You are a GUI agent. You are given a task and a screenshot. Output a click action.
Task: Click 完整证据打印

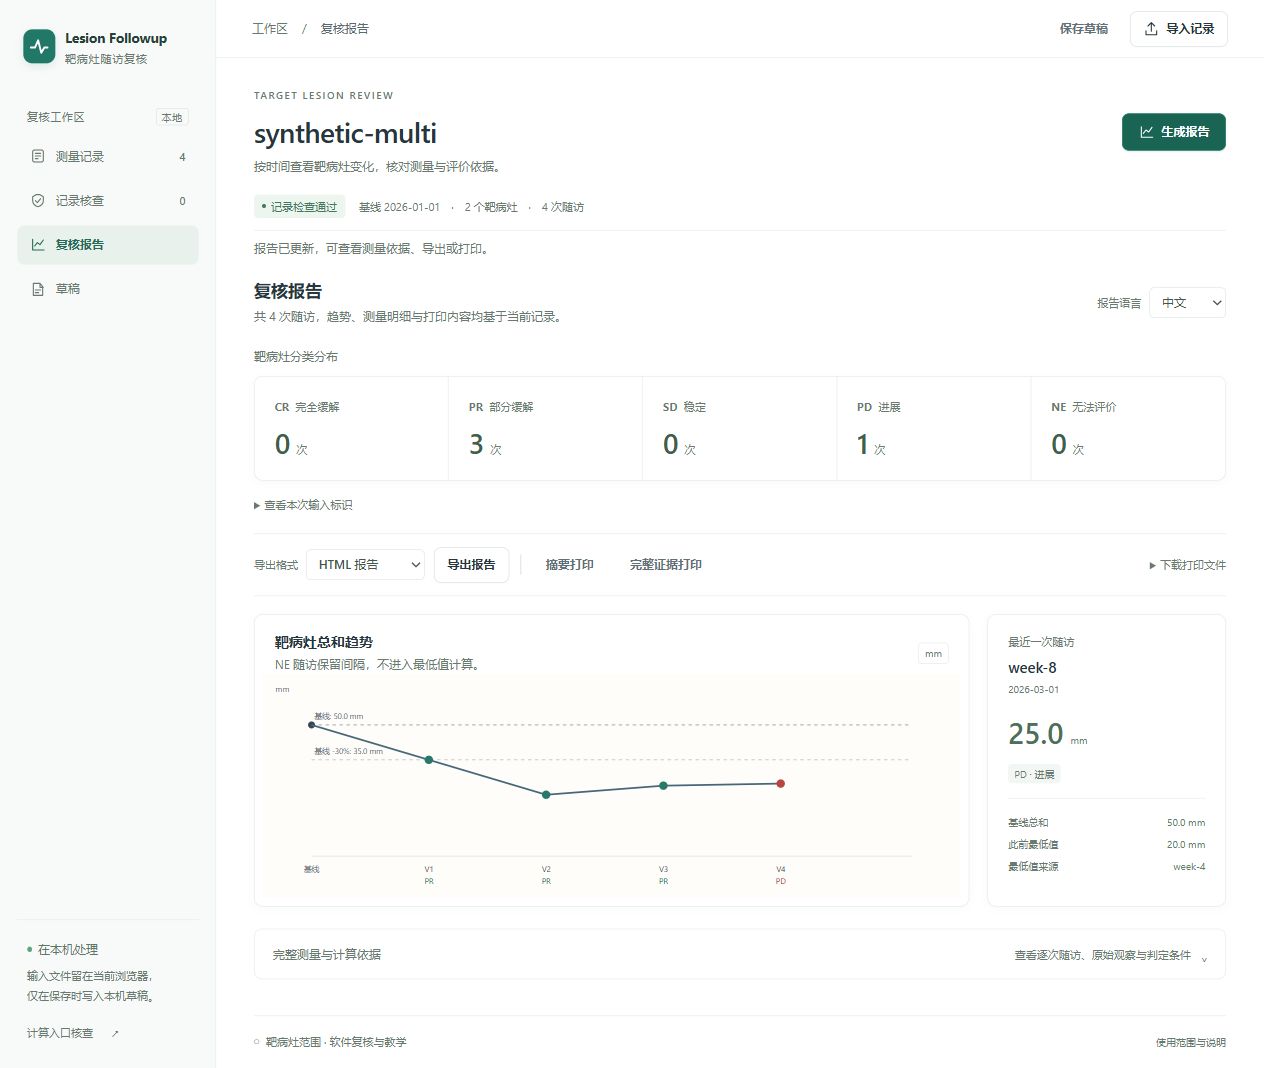[x=666, y=565]
